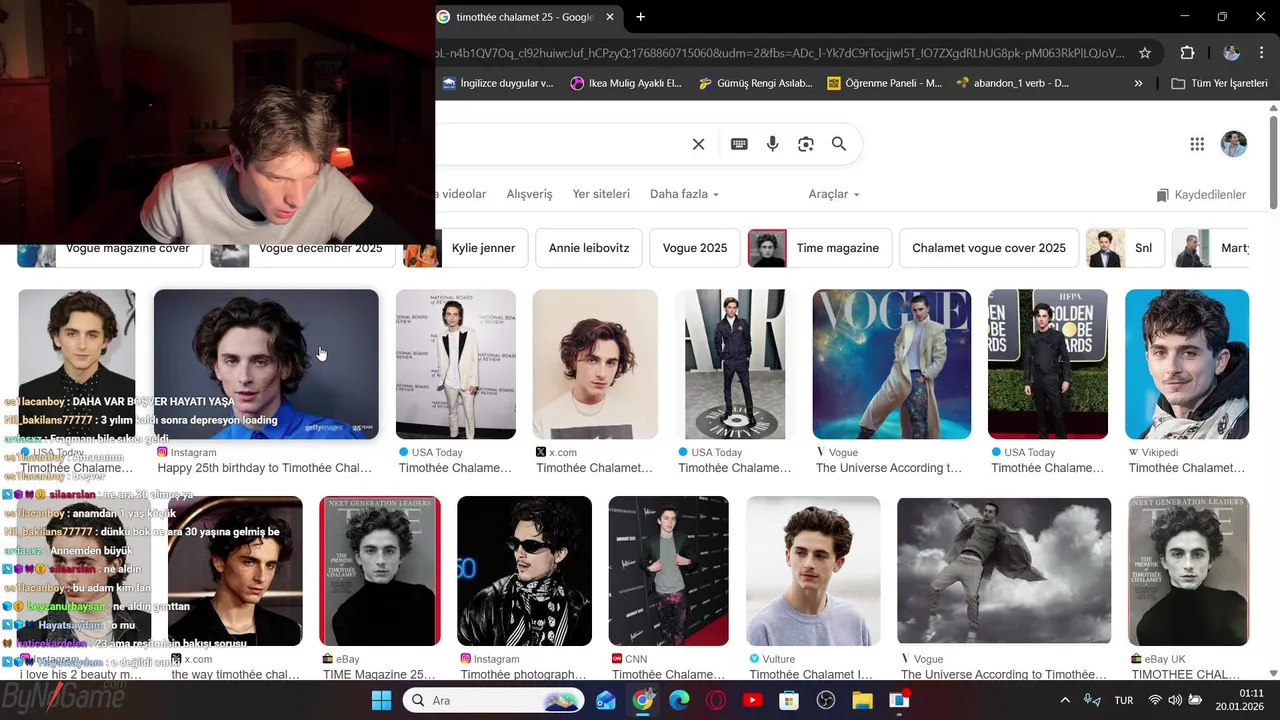
Task: Switch to the videolar tab
Action: pos(463,194)
